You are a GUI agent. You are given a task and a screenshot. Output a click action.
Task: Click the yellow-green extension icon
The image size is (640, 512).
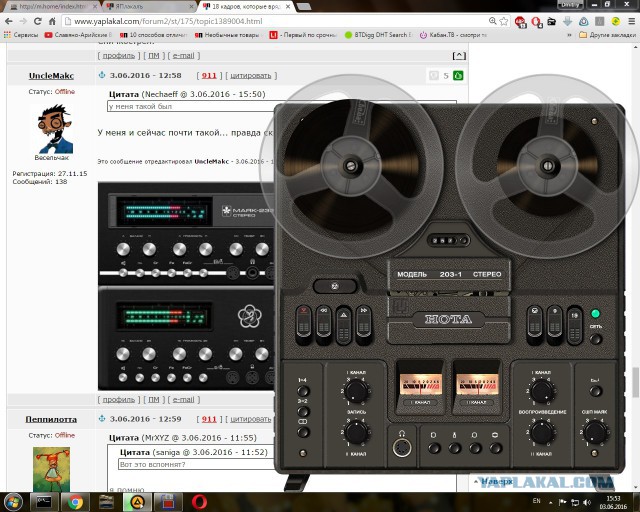pos(616,21)
